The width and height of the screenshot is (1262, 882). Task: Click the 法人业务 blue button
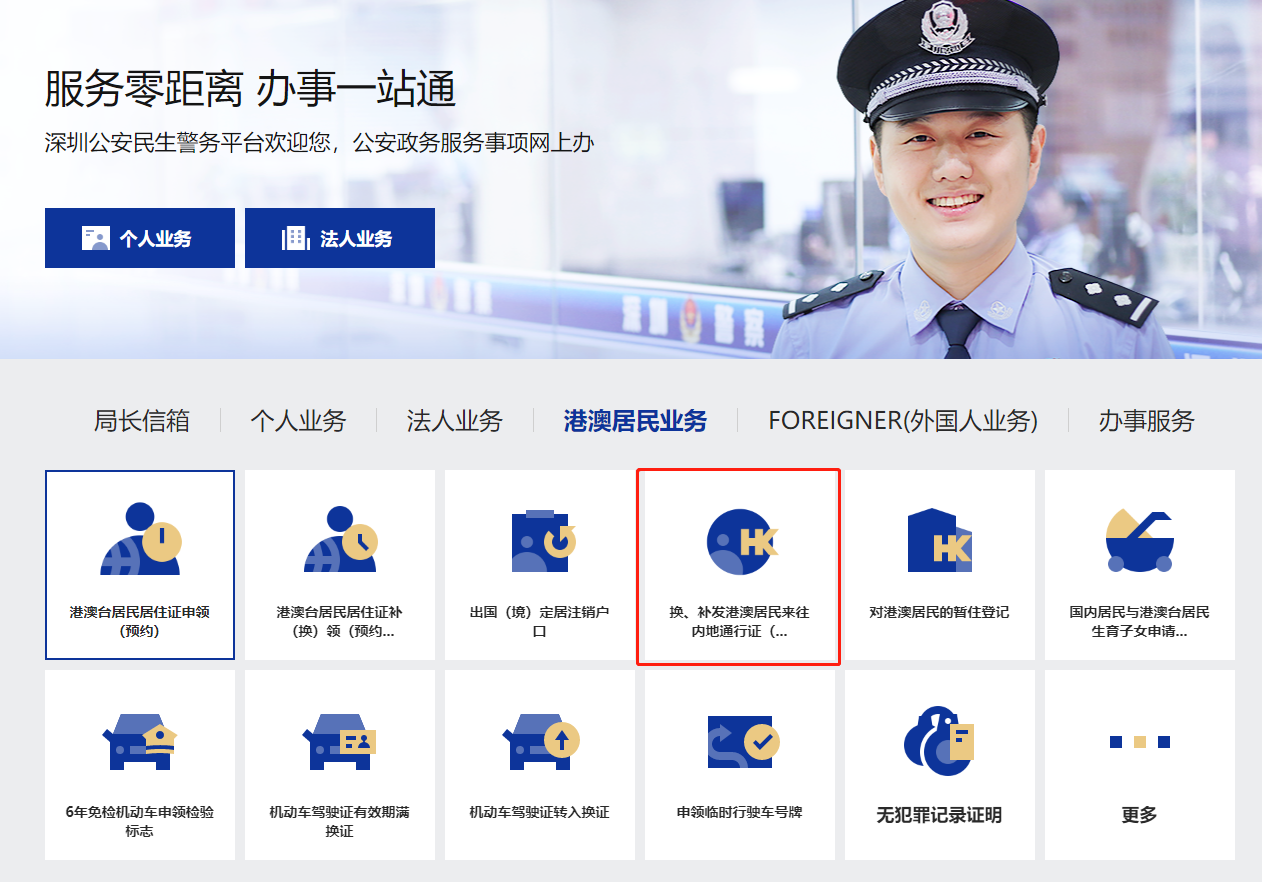340,238
